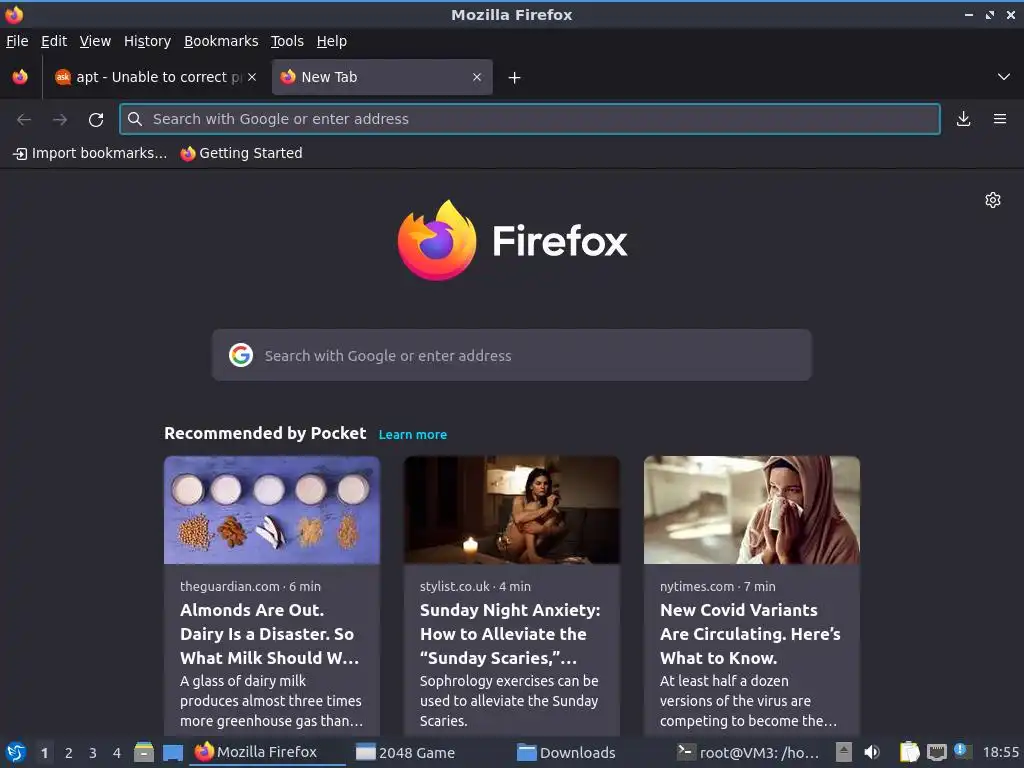Close the New Tab tab
The width and height of the screenshot is (1024, 768).
coord(477,77)
